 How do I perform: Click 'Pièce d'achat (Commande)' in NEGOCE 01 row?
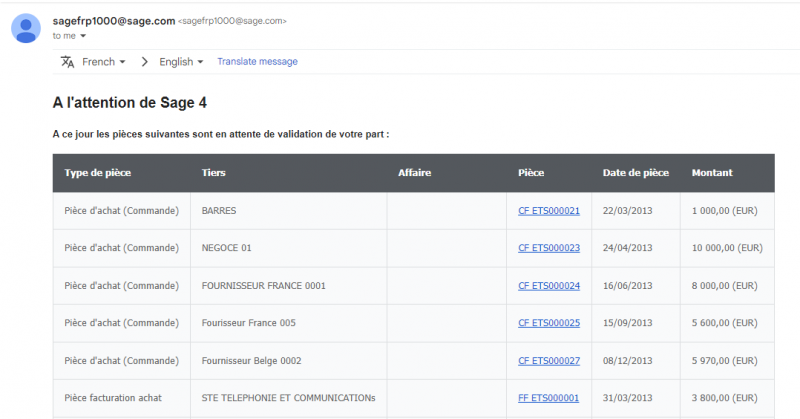click(x=121, y=248)
